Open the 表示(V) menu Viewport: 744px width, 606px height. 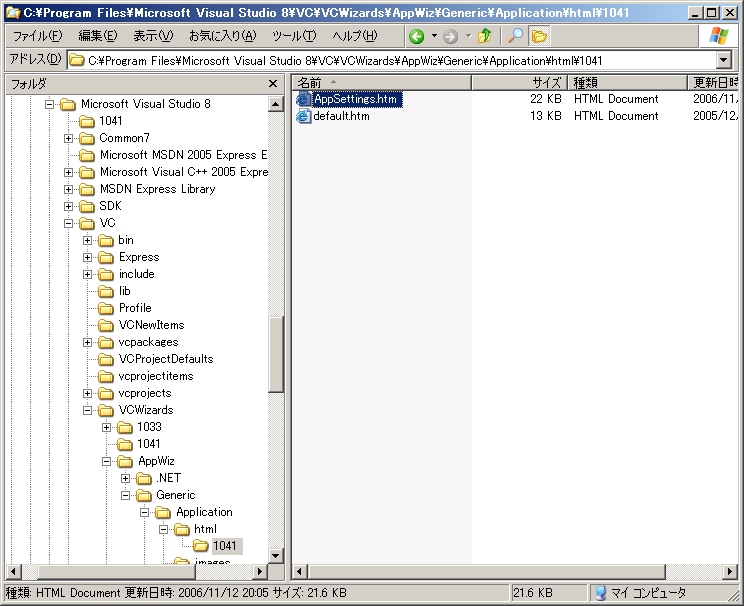click(153, 36)
